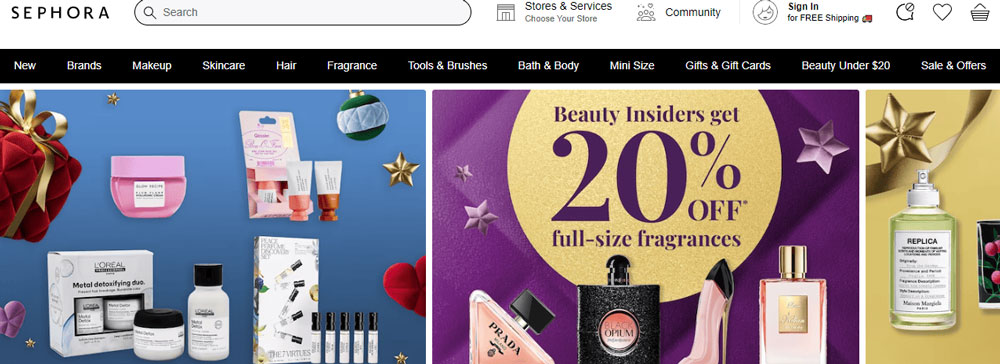
Task: Open the Skincare menu
Action: point(224,66)
